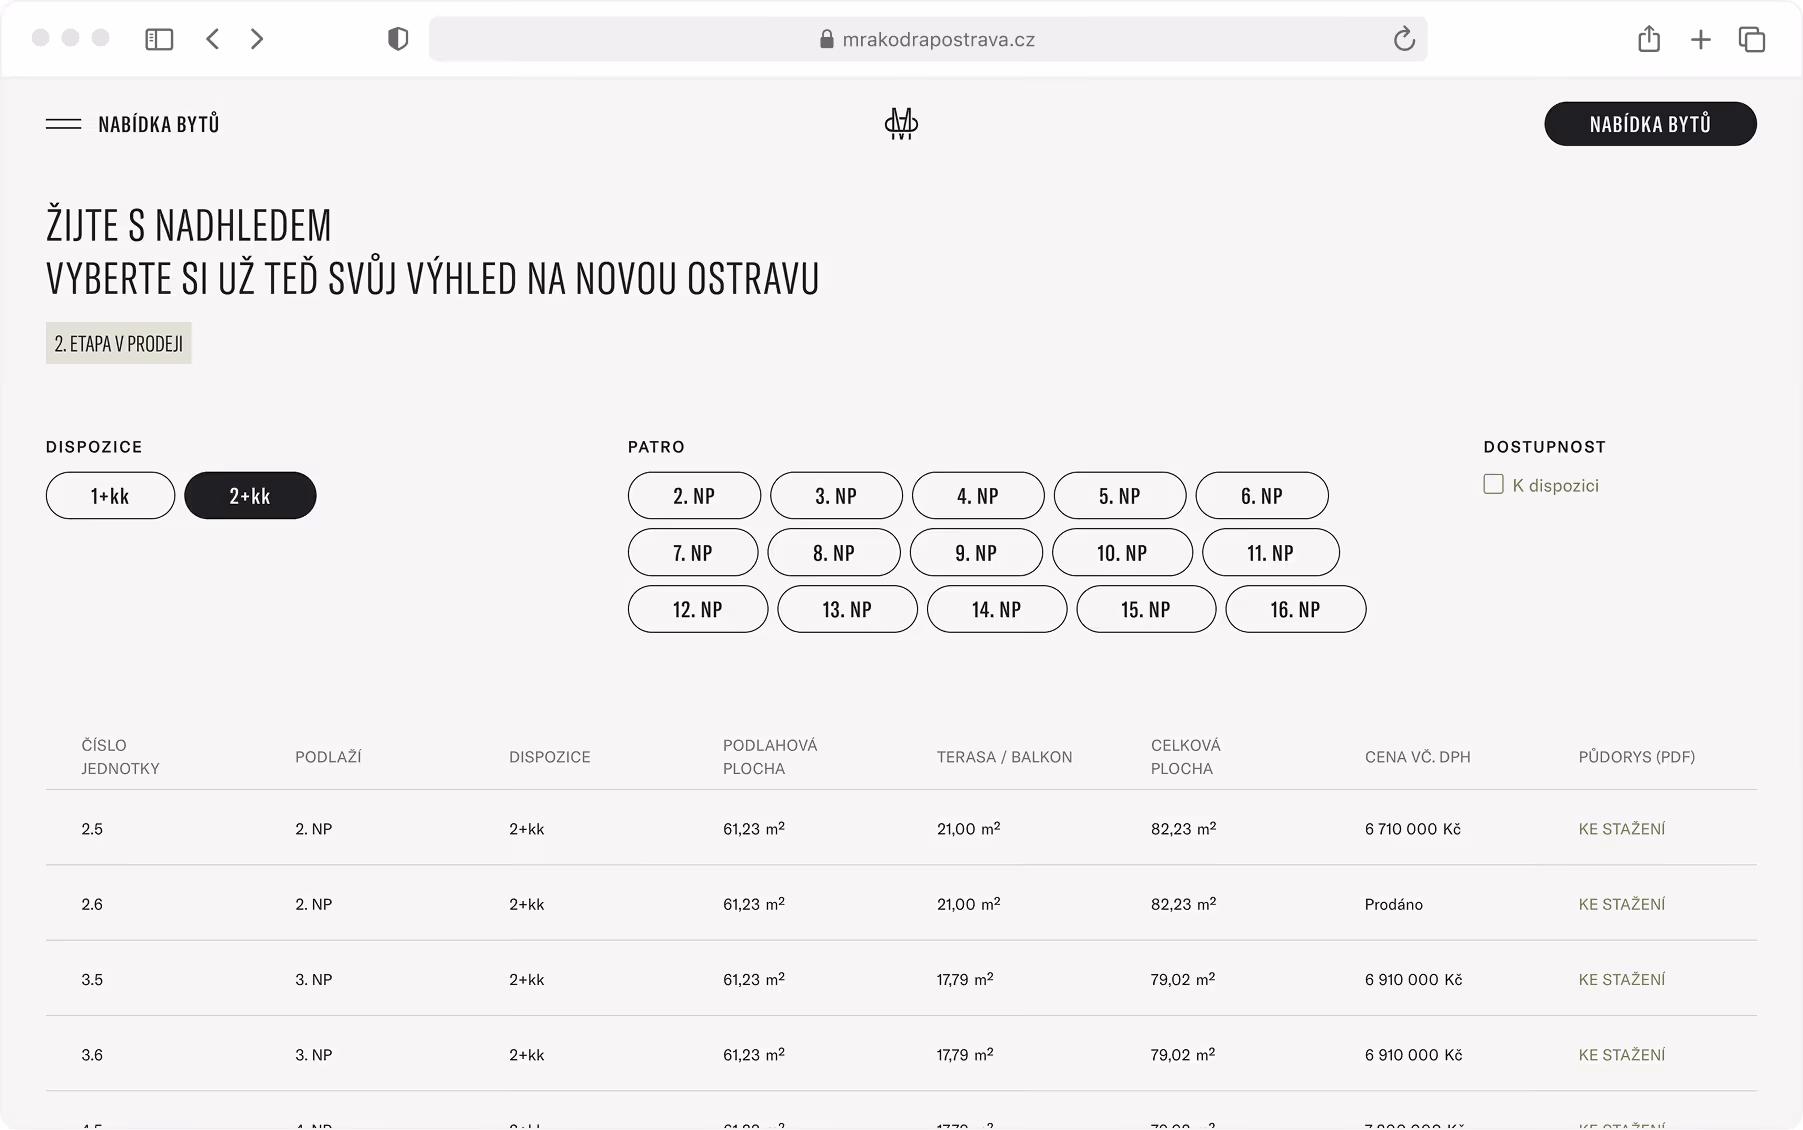This screenshot has height=1130, width=1803.
Task: Open a new tab with the plus icon
Action: pyautogui.click(x=1700, y=39)
